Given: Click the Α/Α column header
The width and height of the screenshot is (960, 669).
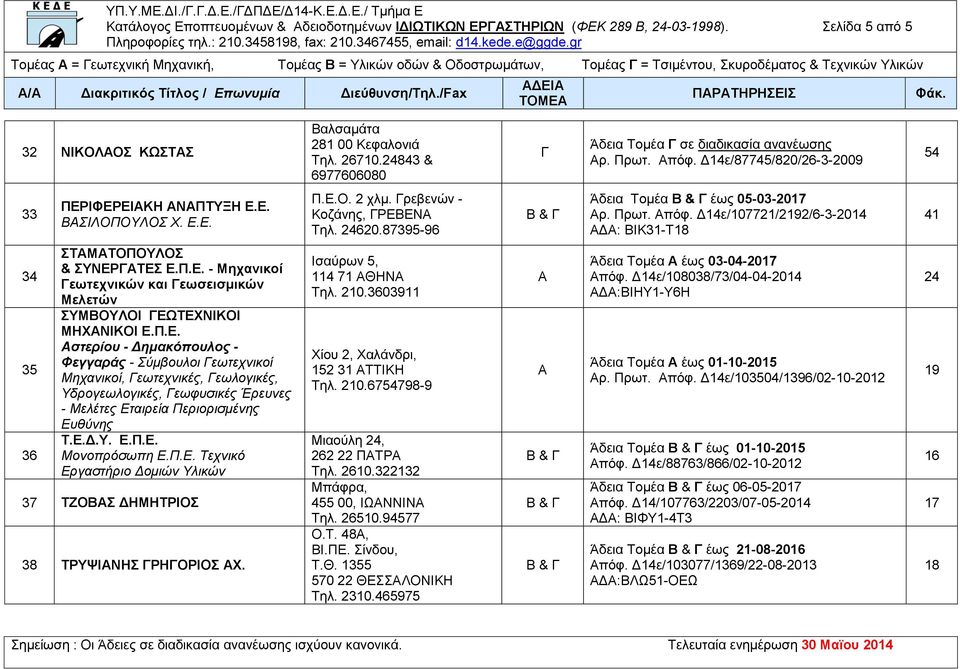Looking at the screenshot, I should coord(29,93).
